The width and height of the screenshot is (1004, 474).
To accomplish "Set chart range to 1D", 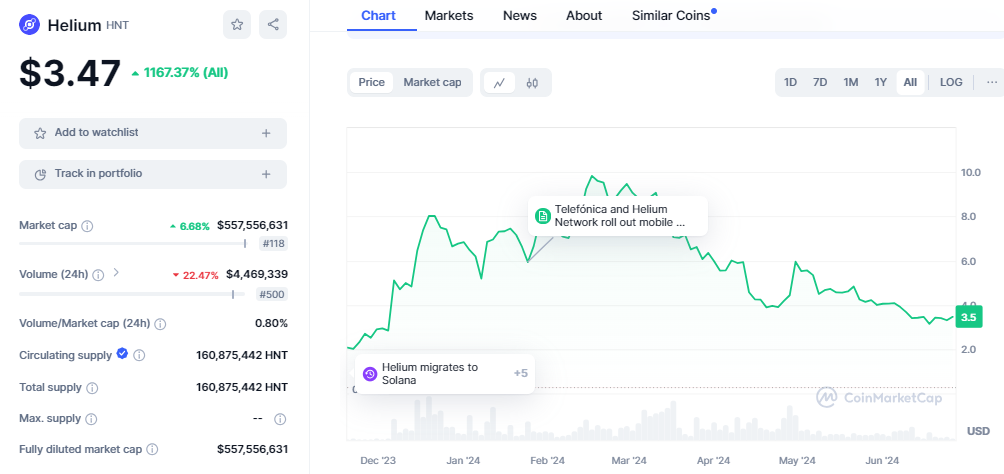I will pyautogui.click(x=791, y=82).
